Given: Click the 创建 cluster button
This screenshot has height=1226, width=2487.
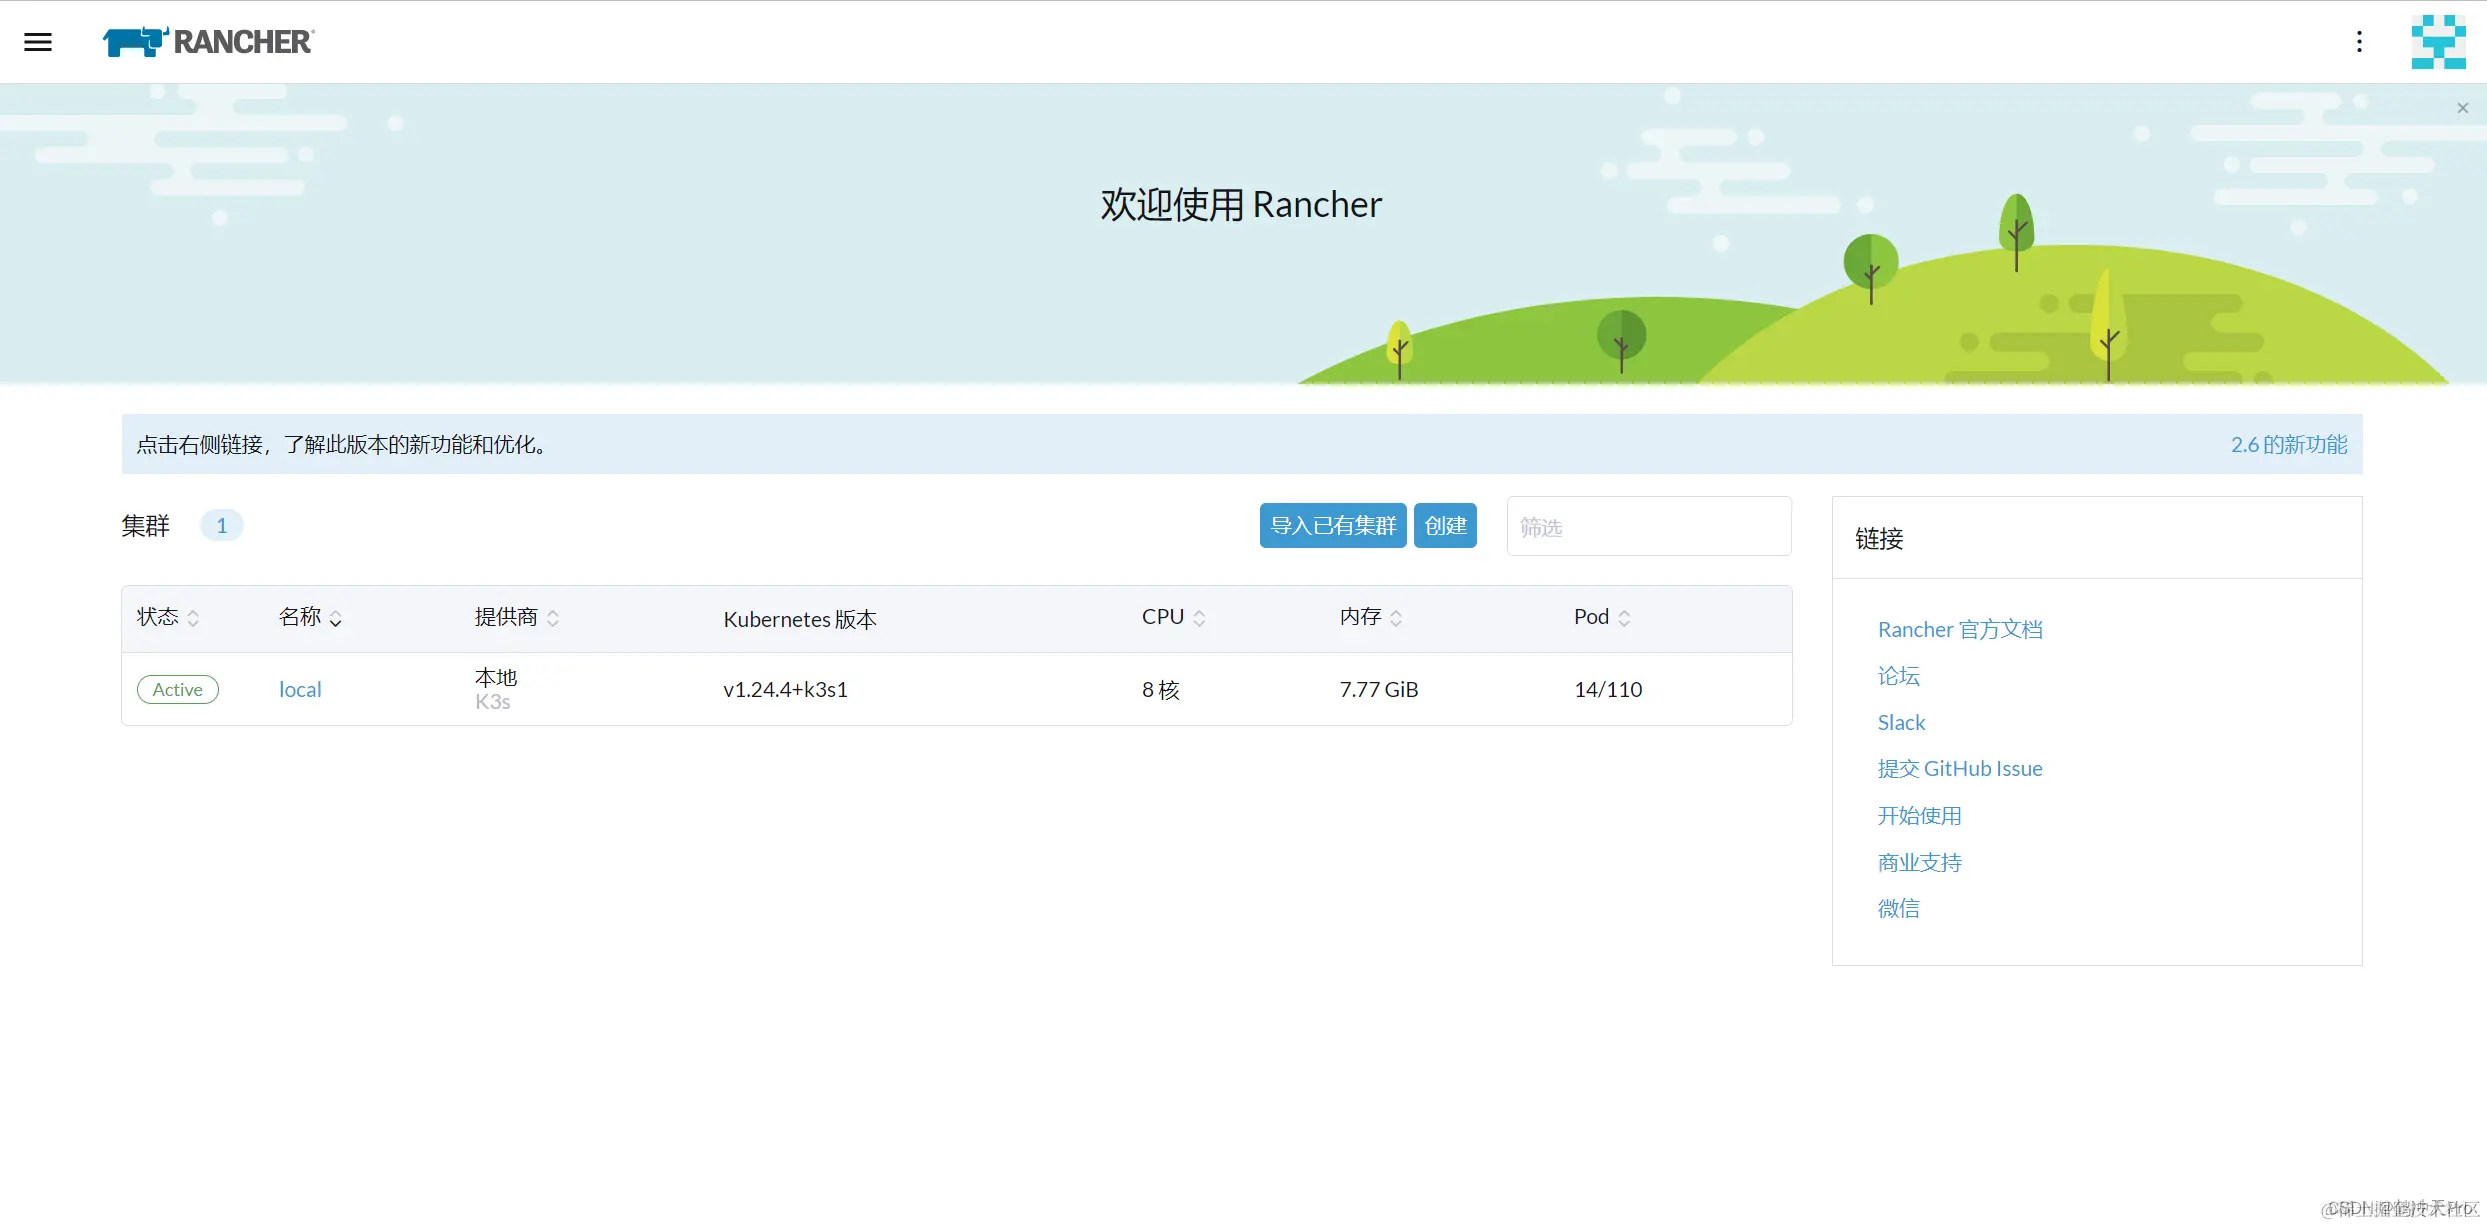Looking at the screenshot, I should (1445, 526).
